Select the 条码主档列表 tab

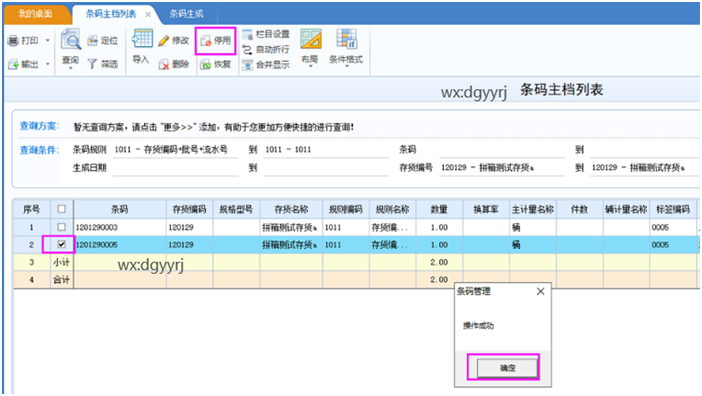(111, 14)
